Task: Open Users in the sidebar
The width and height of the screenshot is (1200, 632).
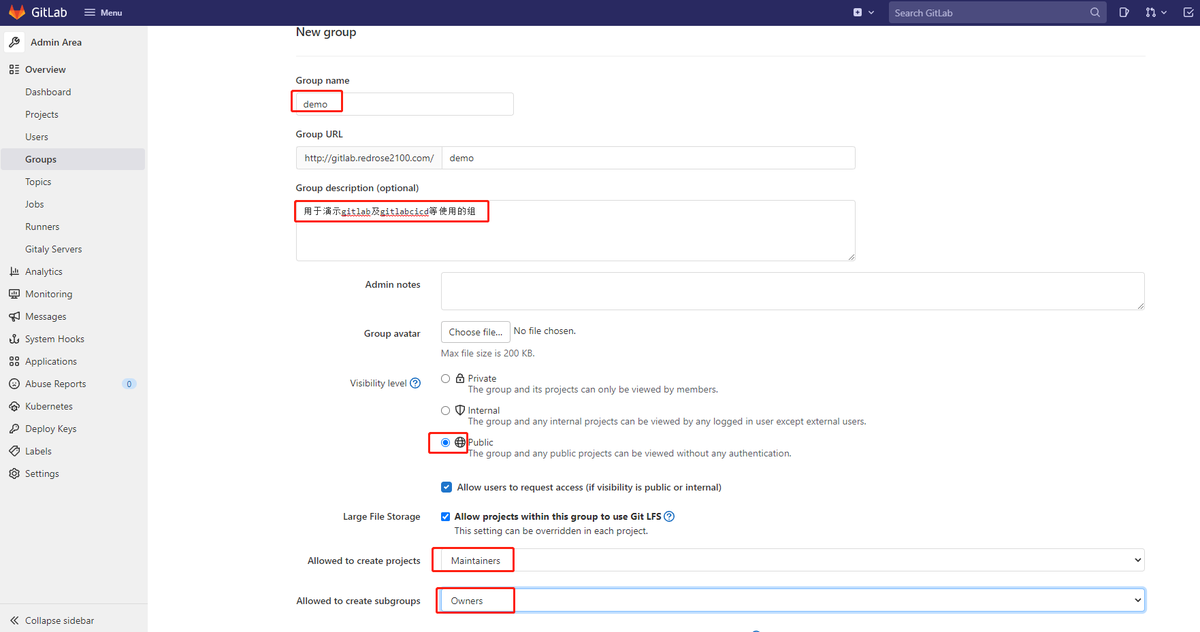Action: 37,137
